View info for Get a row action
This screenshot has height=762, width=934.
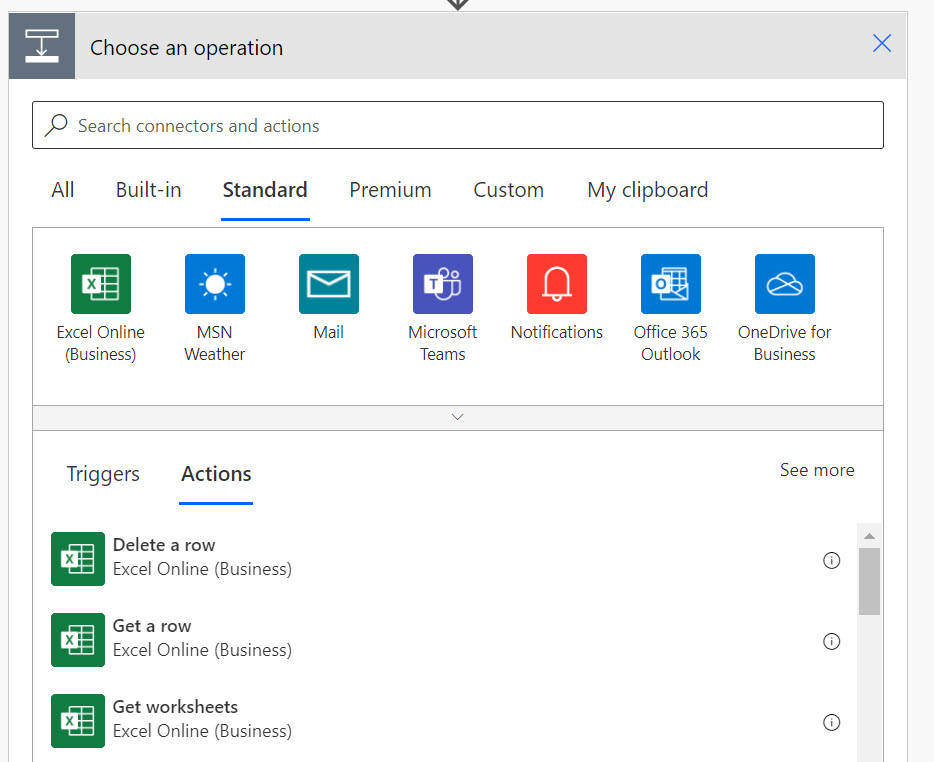coord(831,642)
